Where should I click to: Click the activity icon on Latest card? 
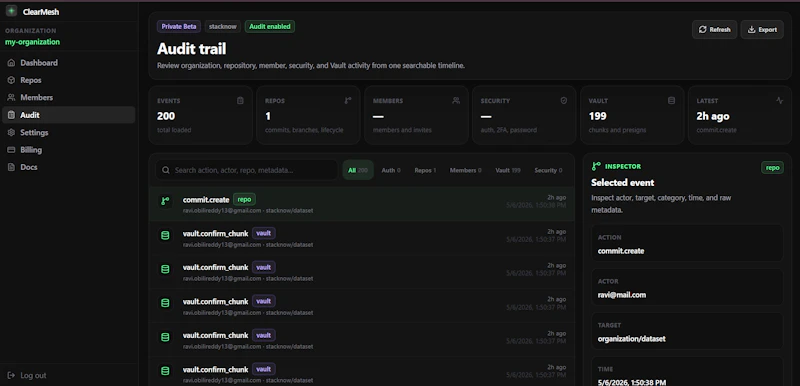click(780, 100)
